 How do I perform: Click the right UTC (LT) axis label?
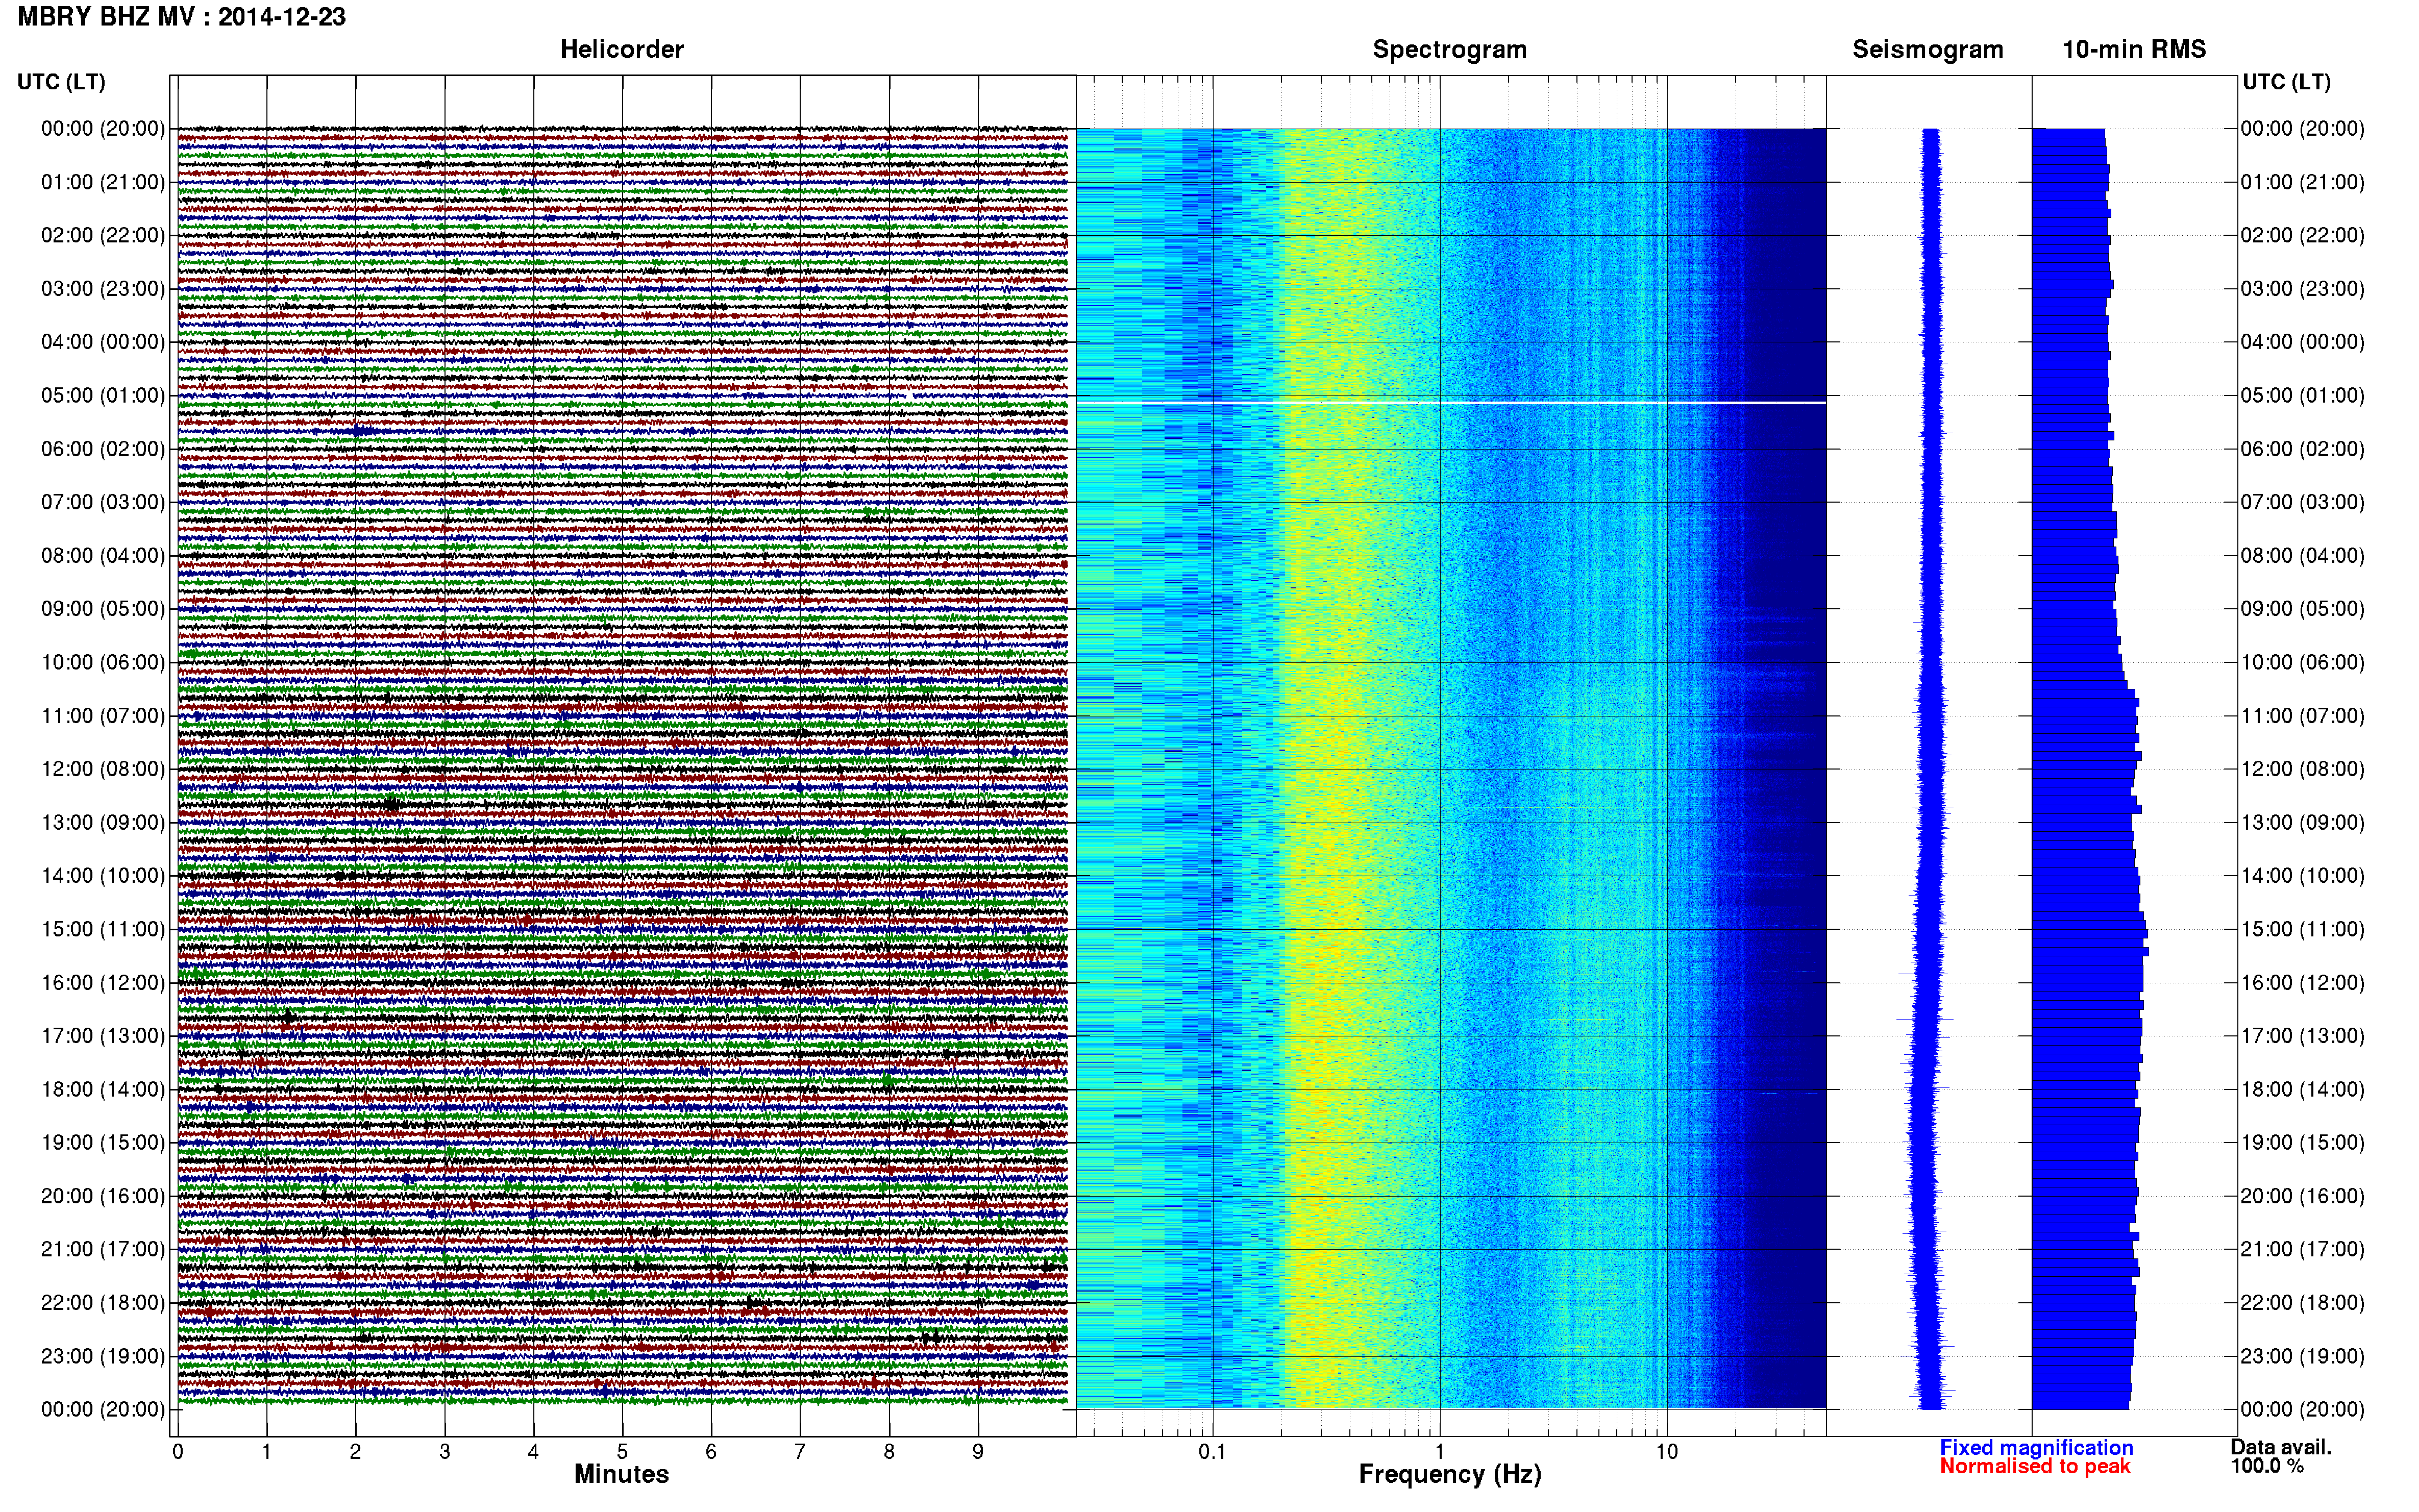(x=2286, y=82)
